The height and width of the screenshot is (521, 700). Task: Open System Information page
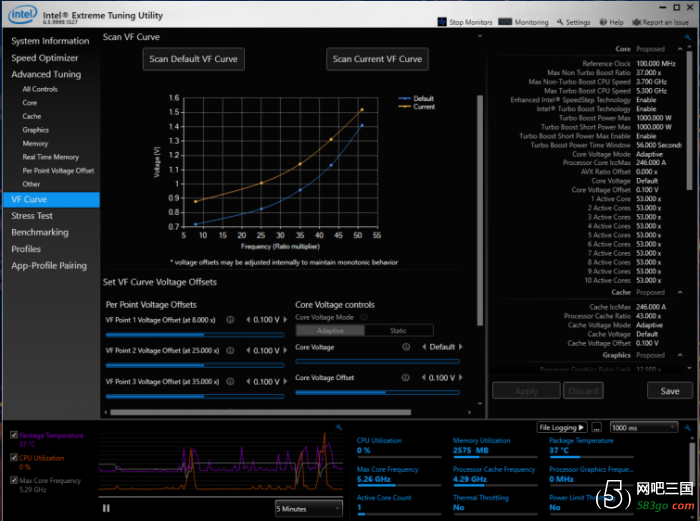pos(50,41)
